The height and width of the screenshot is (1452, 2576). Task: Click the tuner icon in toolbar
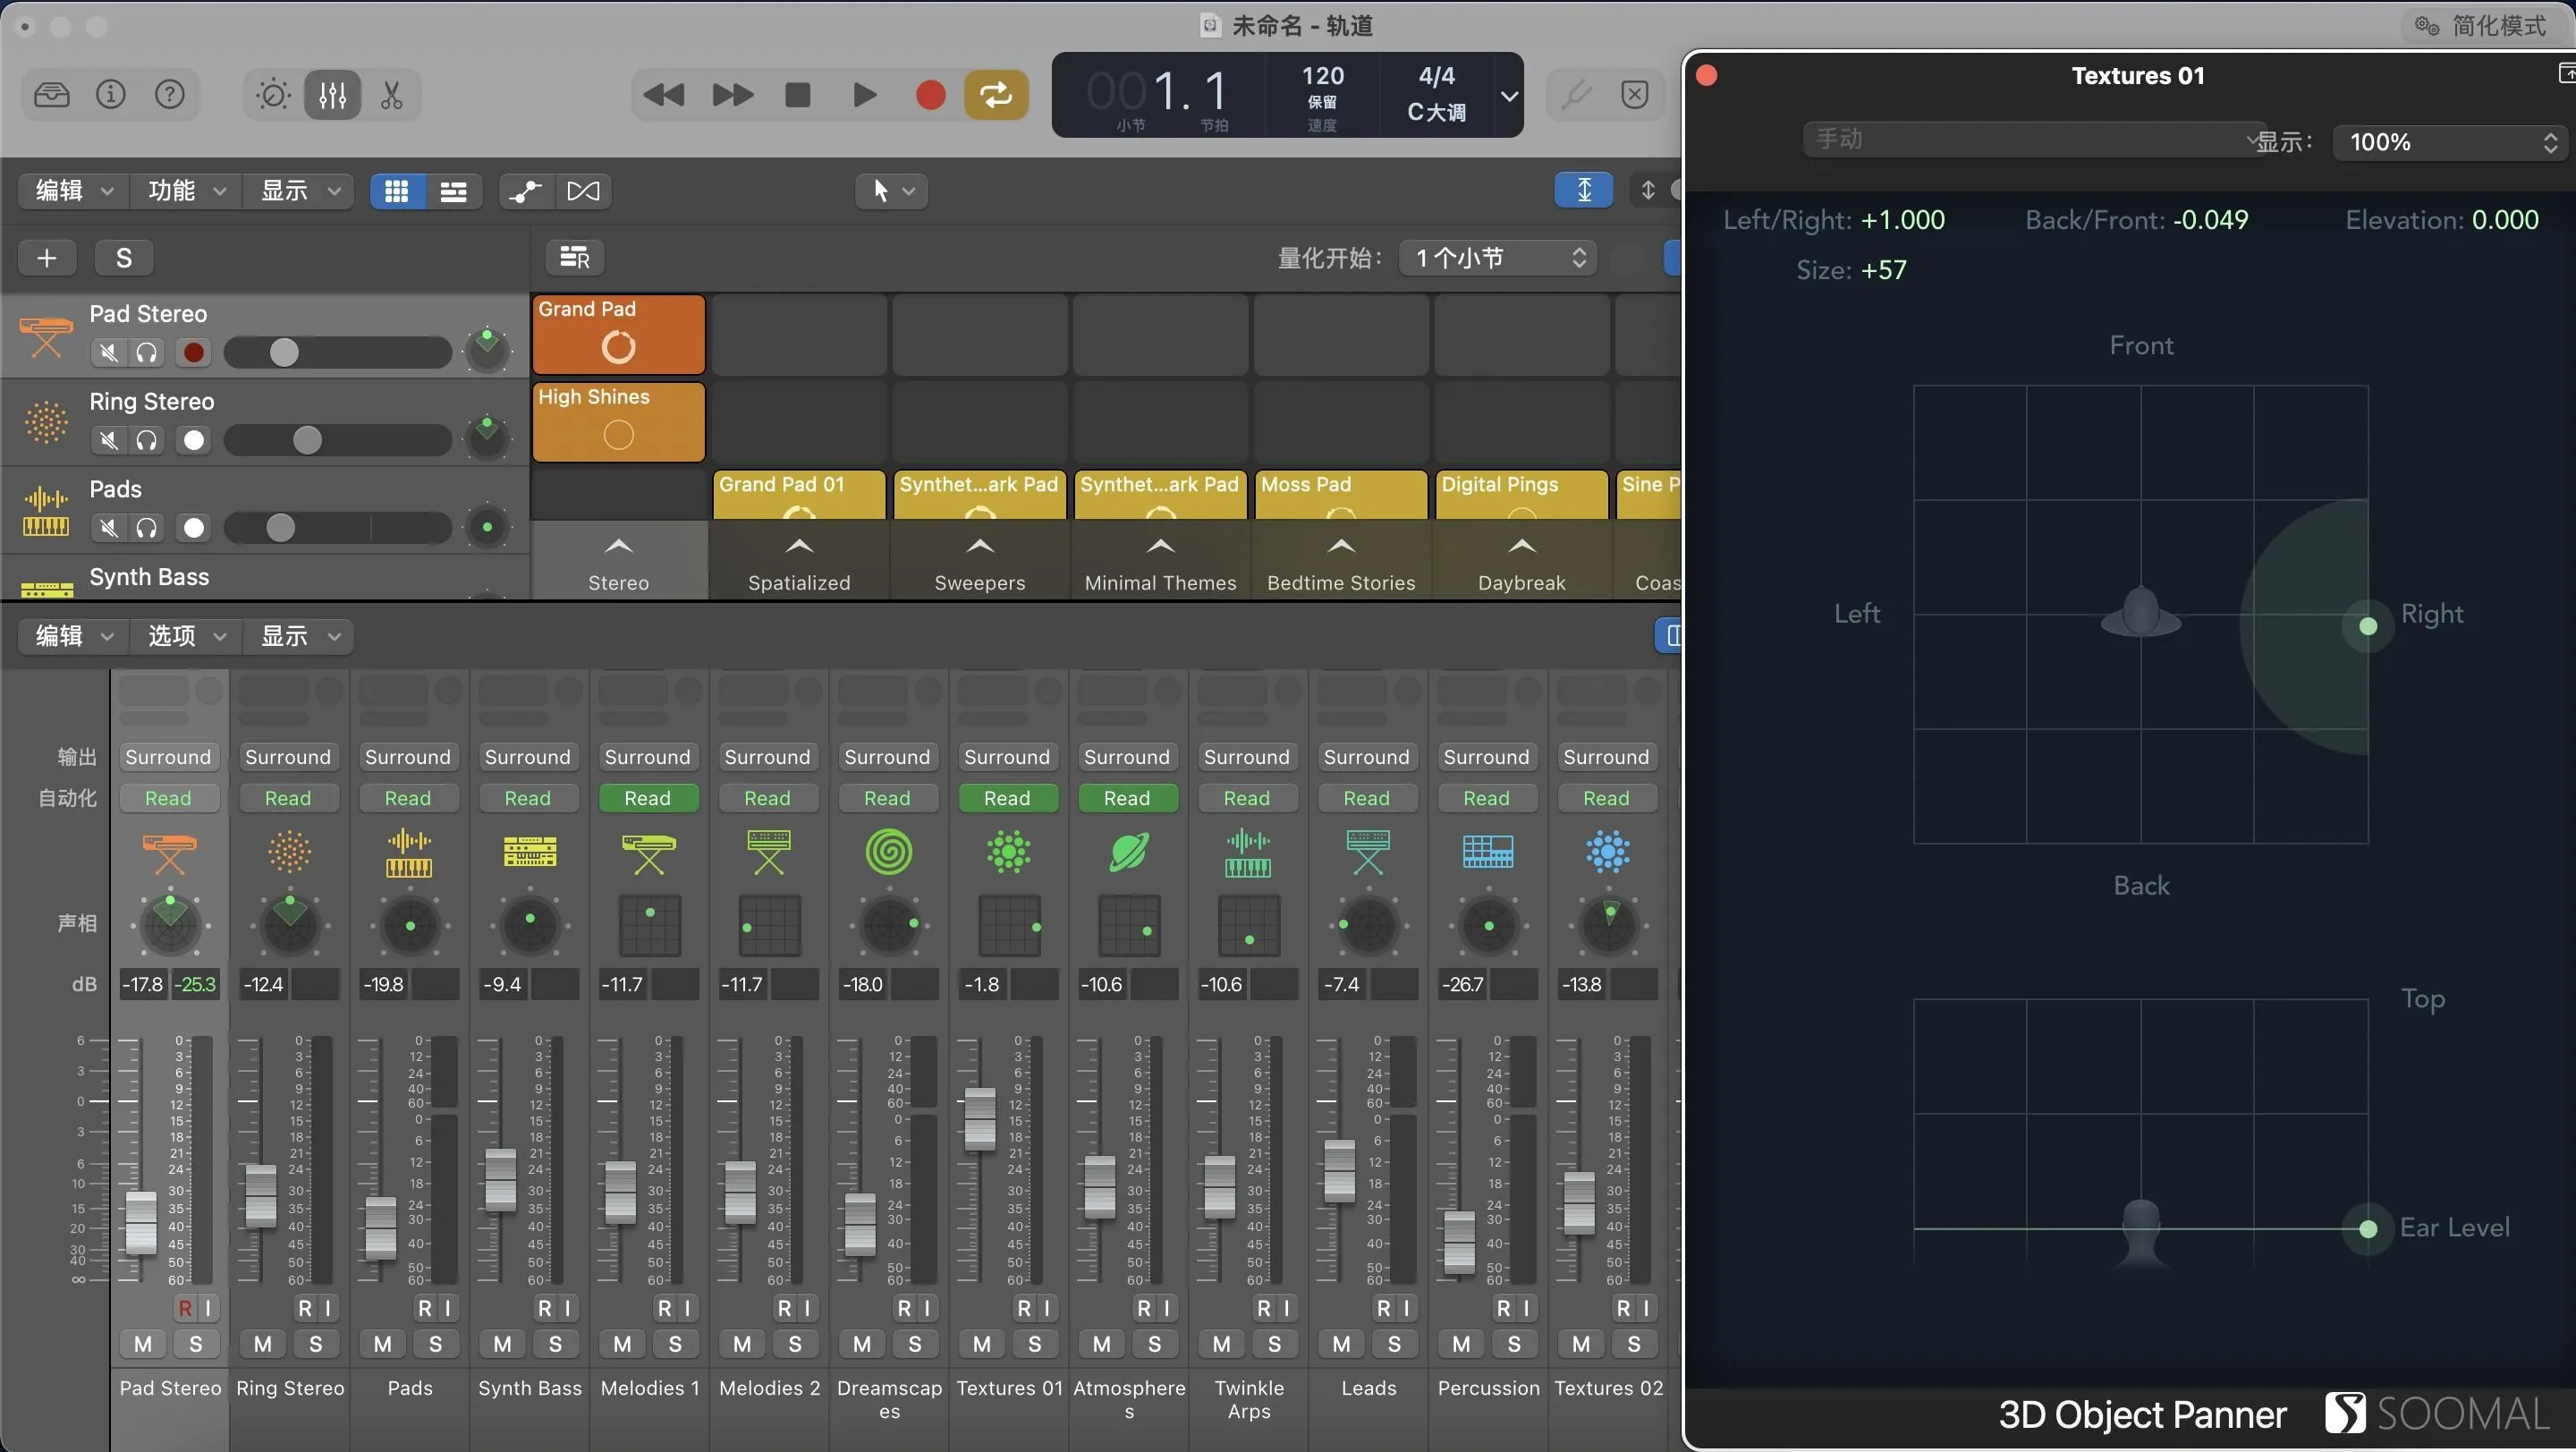(1576, 95)
